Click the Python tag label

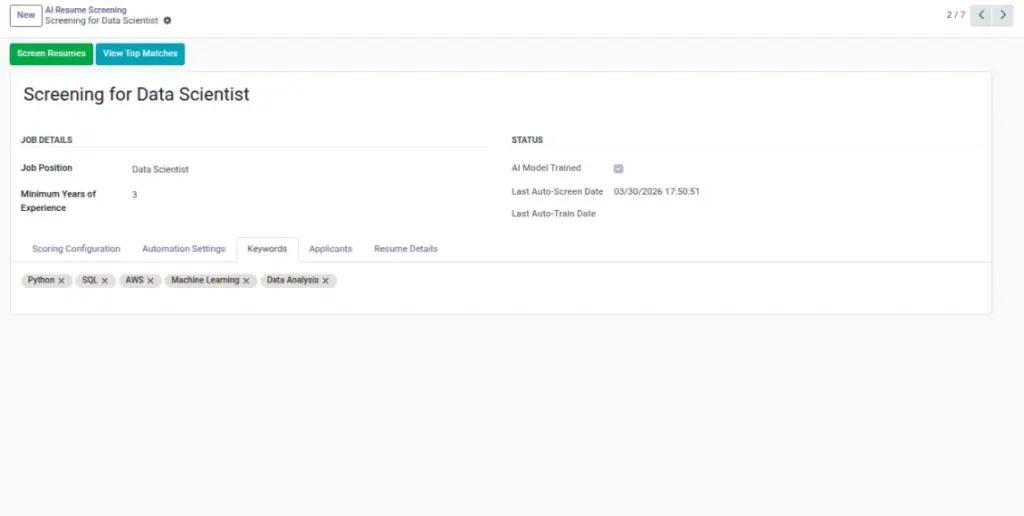point(41,280)
